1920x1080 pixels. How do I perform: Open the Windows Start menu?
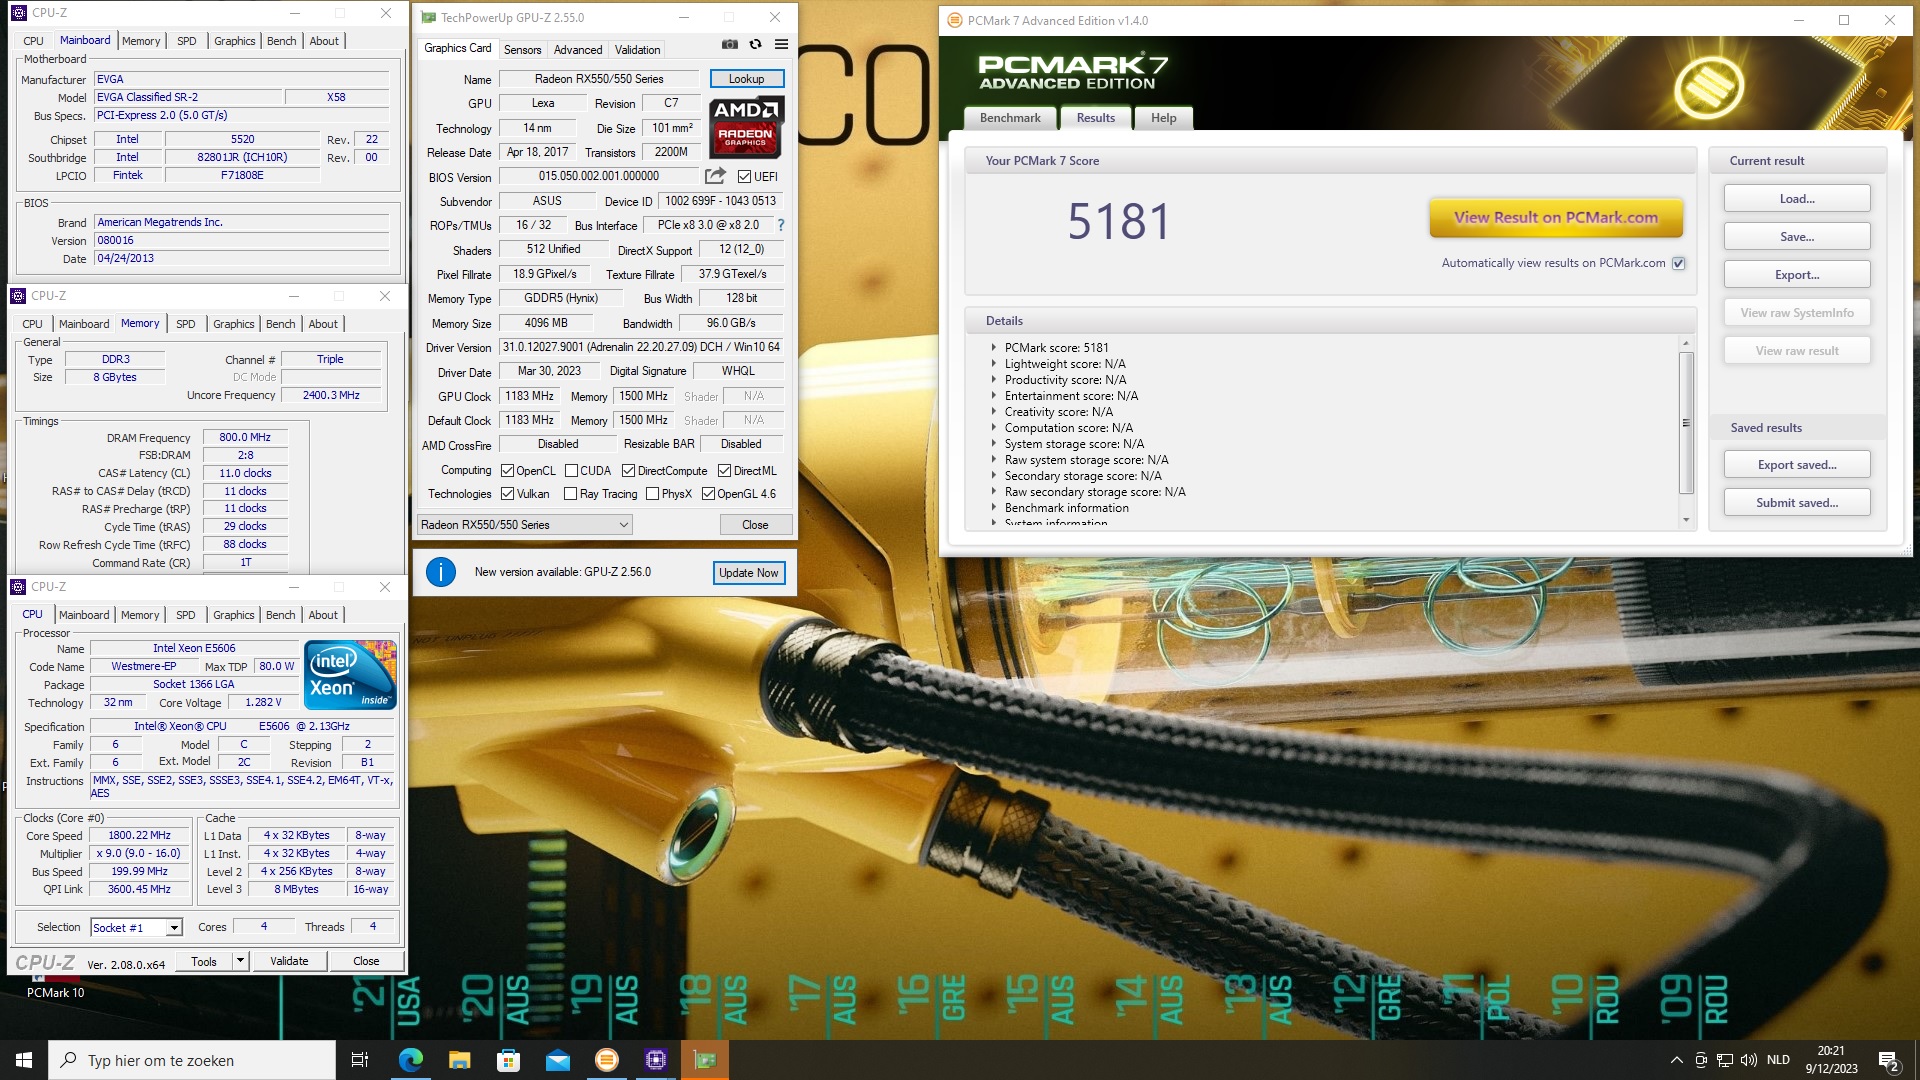point(24,1060)
